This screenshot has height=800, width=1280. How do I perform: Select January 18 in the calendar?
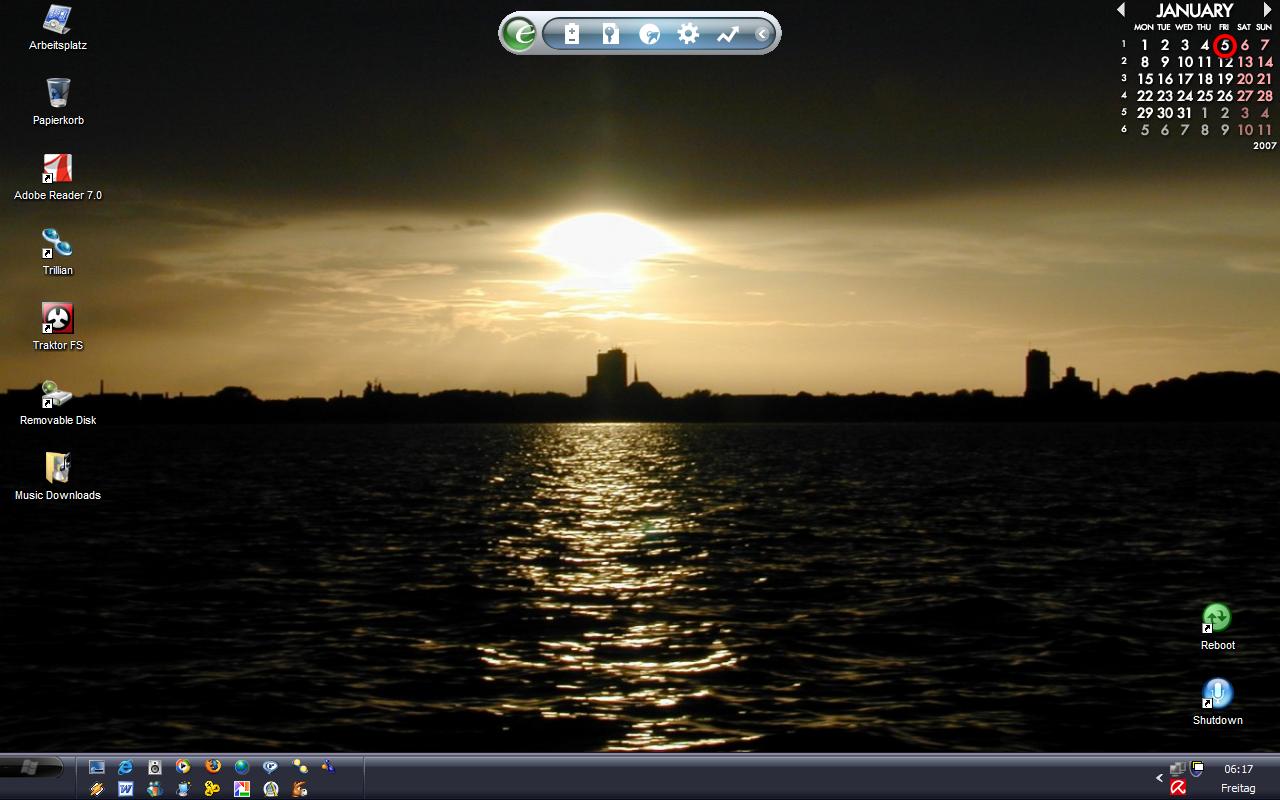point(1205,79)
